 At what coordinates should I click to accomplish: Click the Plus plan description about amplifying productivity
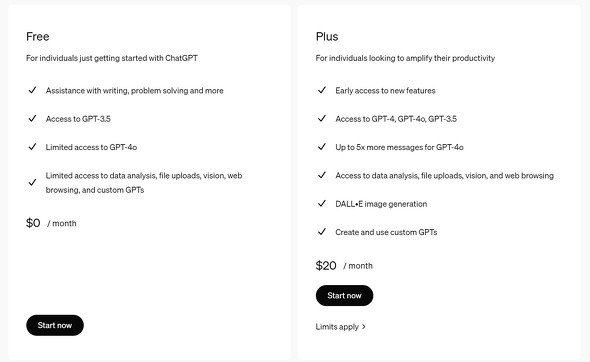pos(405,58)
